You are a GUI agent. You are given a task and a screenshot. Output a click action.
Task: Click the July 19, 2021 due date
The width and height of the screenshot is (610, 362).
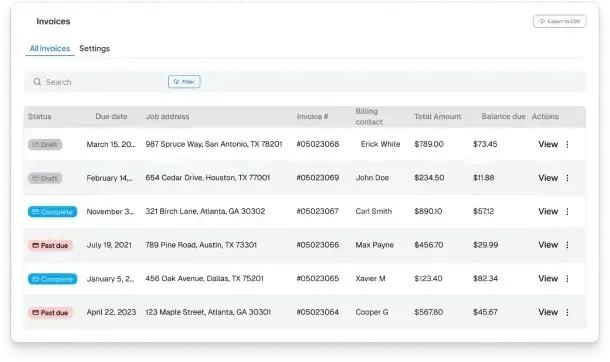(x=109, y=245)
